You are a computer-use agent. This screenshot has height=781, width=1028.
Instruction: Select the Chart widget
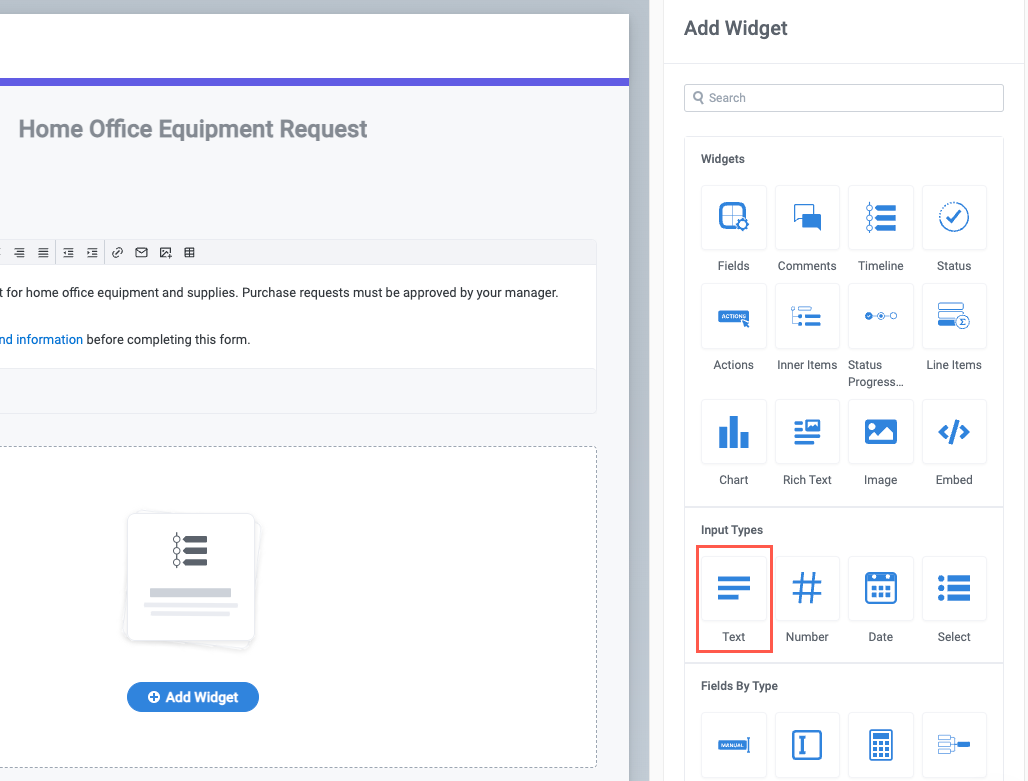(733, 432)
